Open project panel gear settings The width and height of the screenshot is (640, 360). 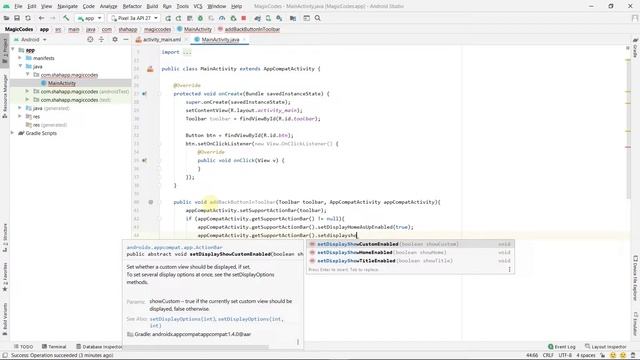[x=115, y=40]
